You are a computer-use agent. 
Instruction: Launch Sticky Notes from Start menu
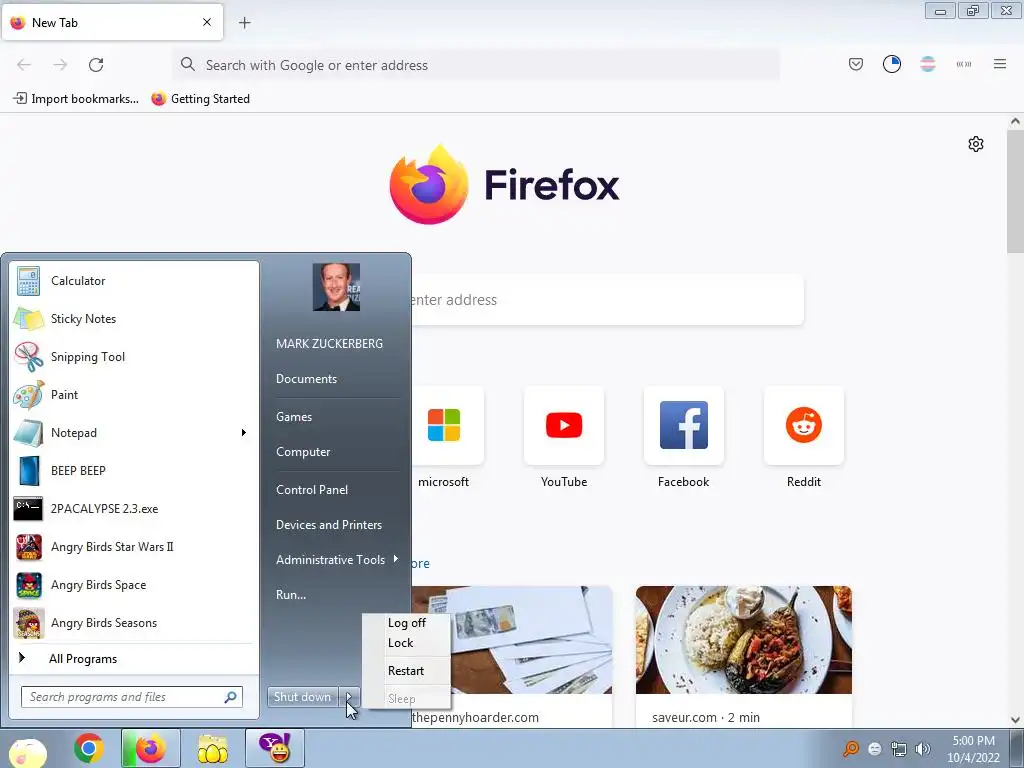(x=134, y=319)
